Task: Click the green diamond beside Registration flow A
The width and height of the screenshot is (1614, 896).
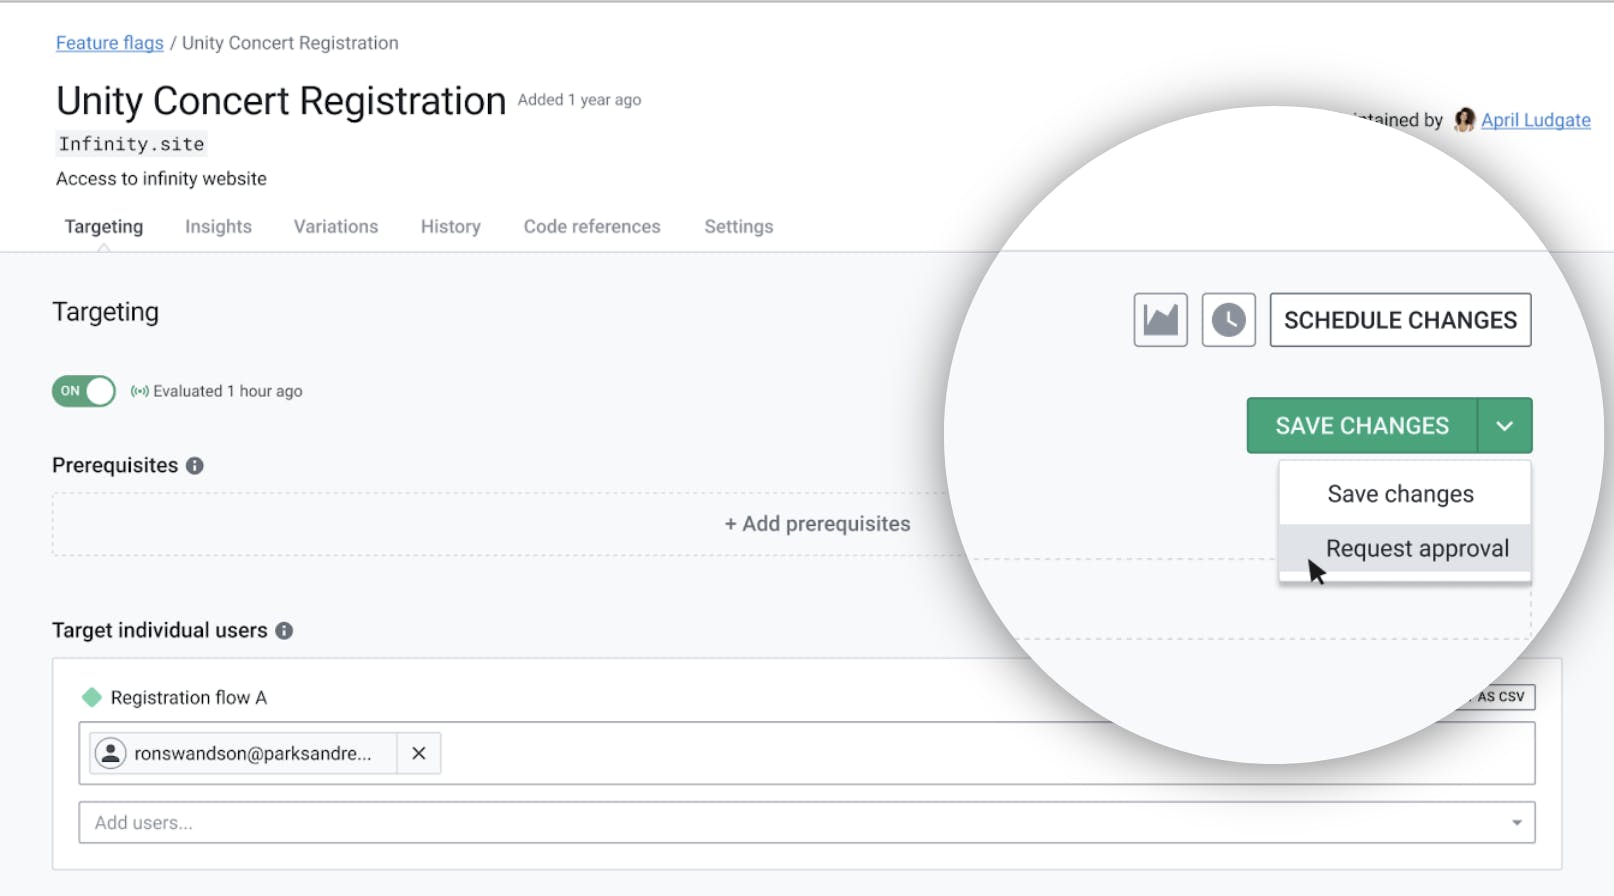Action: (x=92, y=697)
